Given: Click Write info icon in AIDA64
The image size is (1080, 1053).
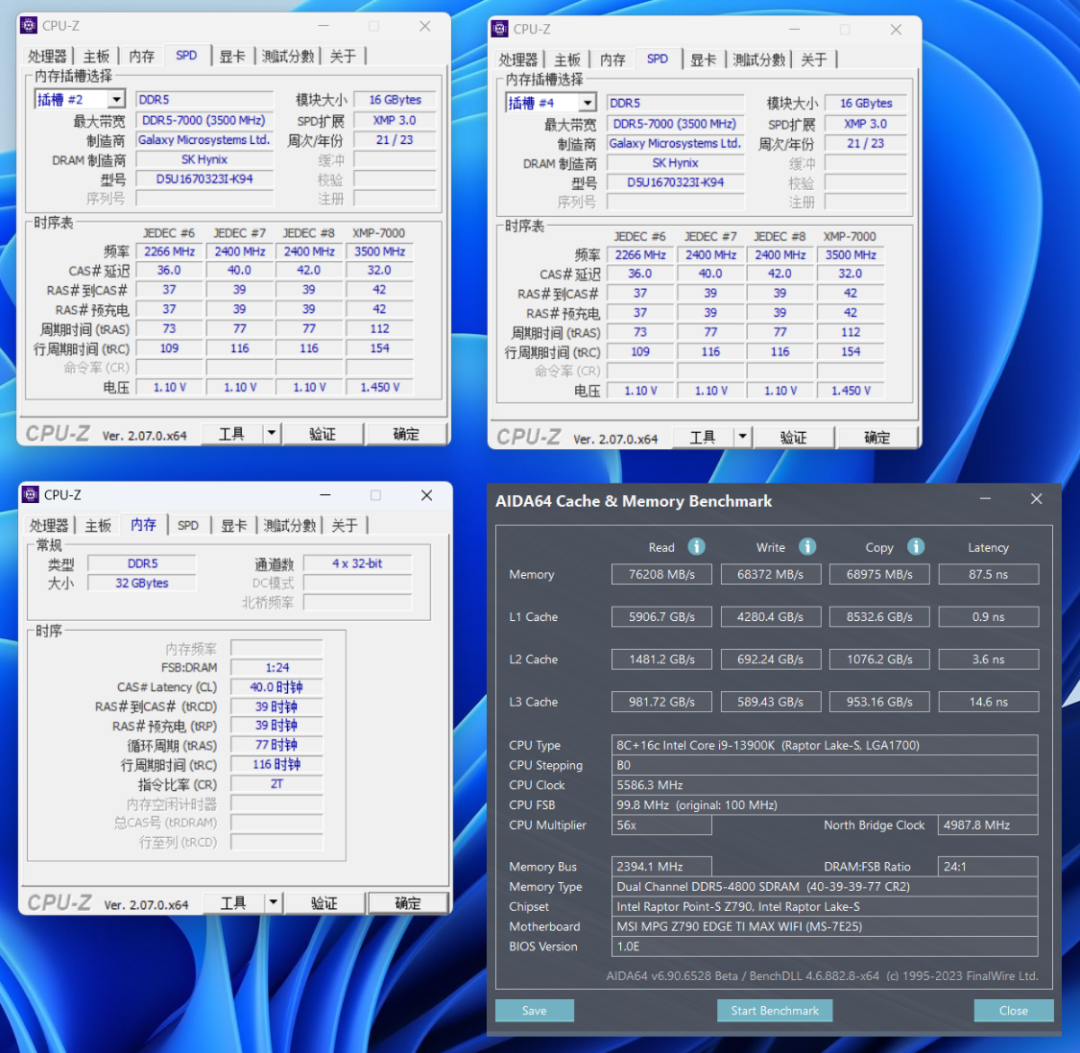Looking at the screenshot, I should (807, 547).
